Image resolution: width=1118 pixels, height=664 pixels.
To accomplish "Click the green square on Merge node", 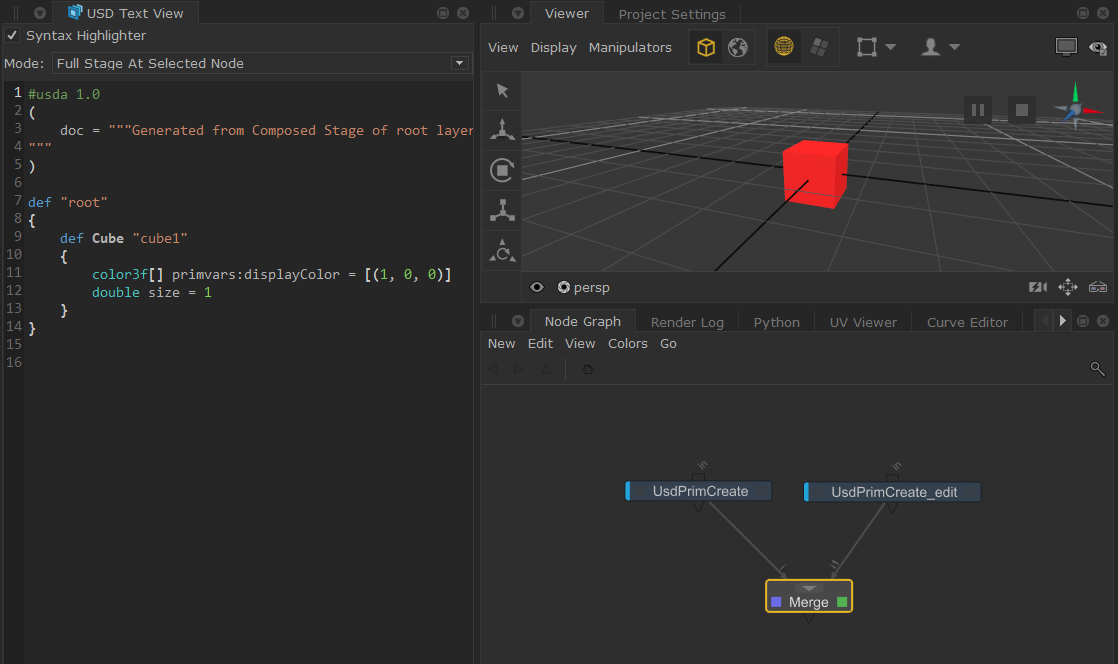I will pyautogui.click(x=842, y=602).
